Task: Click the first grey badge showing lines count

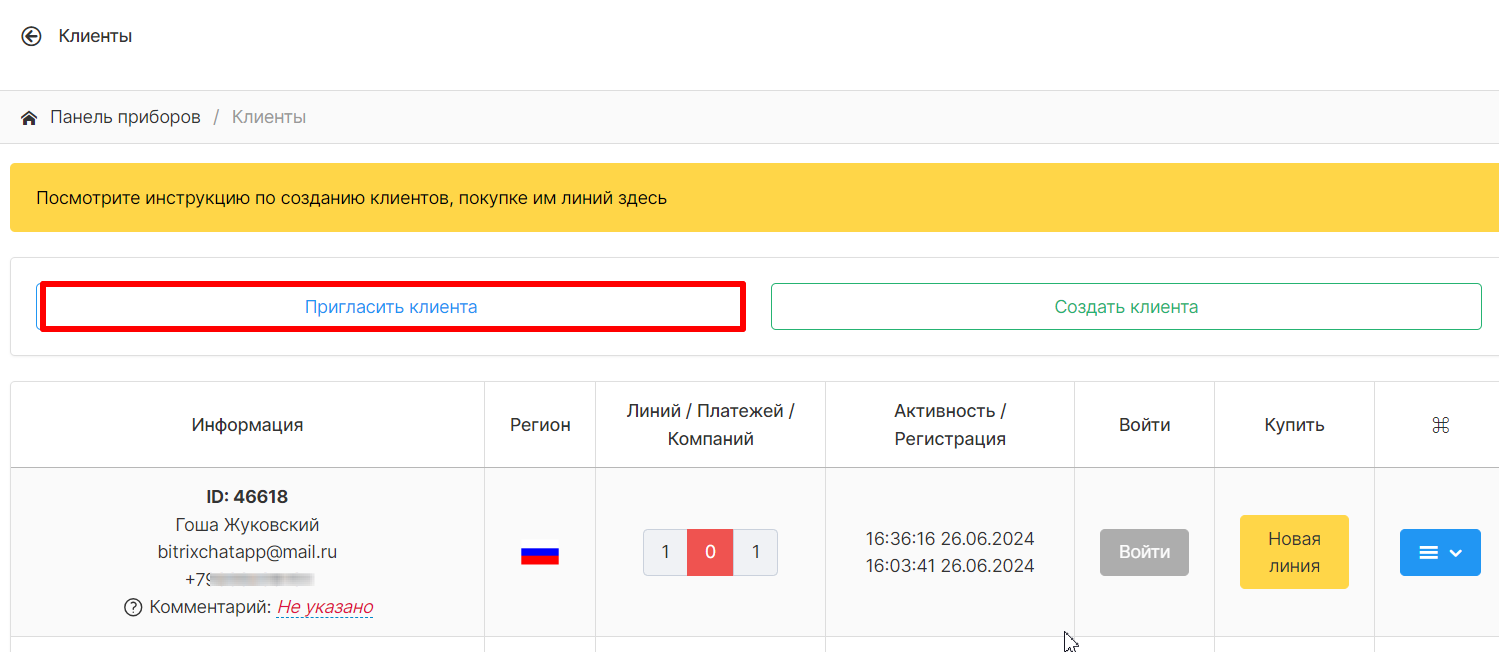Action: [665, 552]
